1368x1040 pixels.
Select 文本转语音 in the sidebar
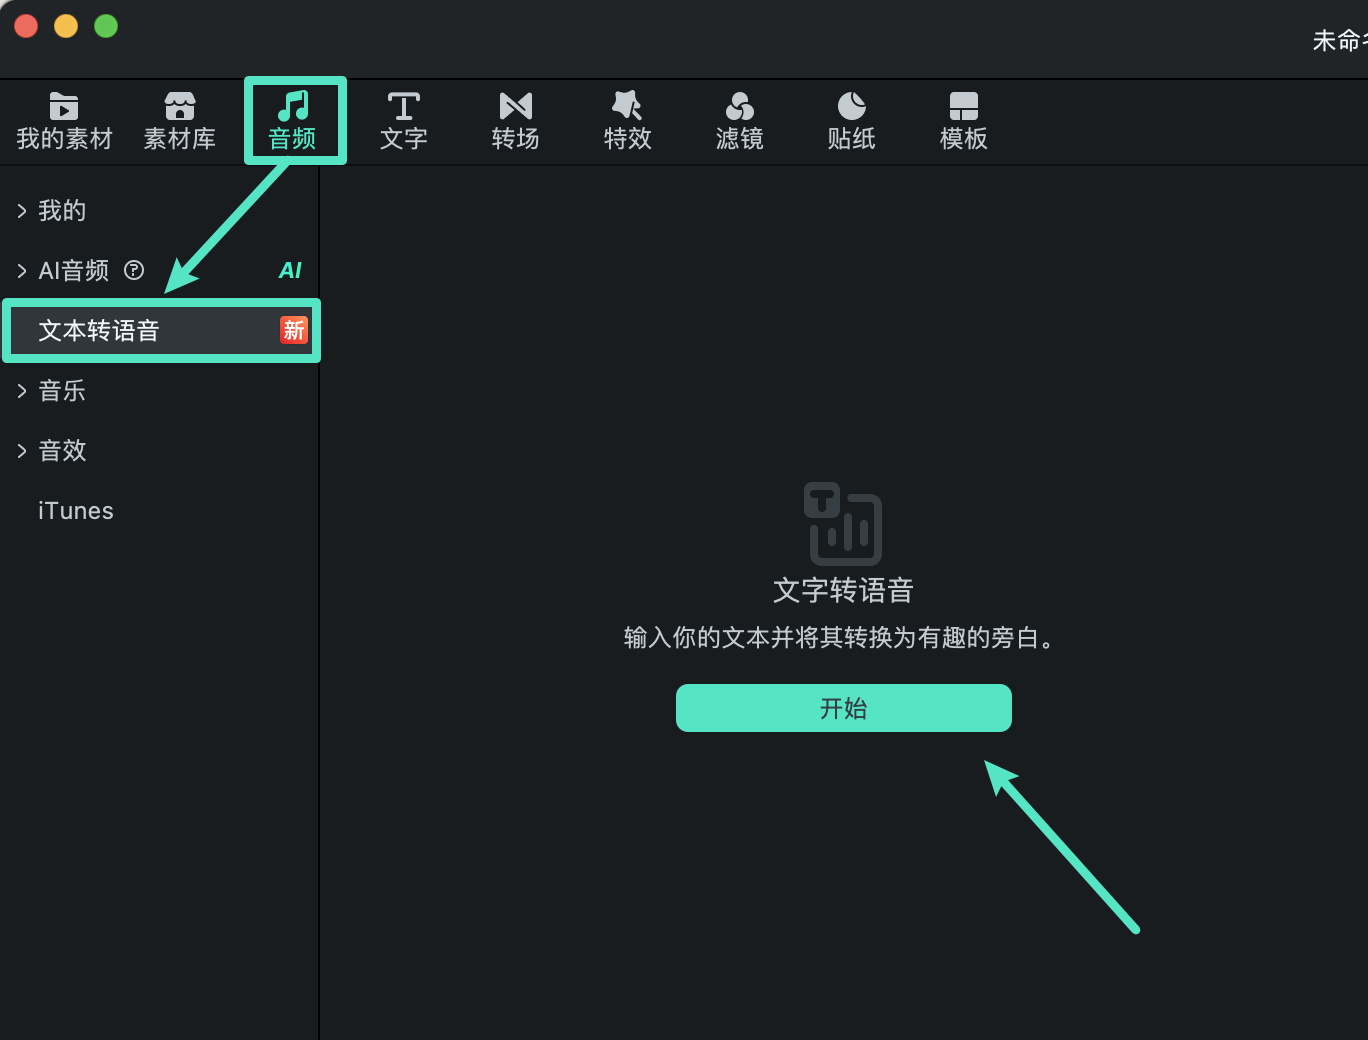coord(161,330)
